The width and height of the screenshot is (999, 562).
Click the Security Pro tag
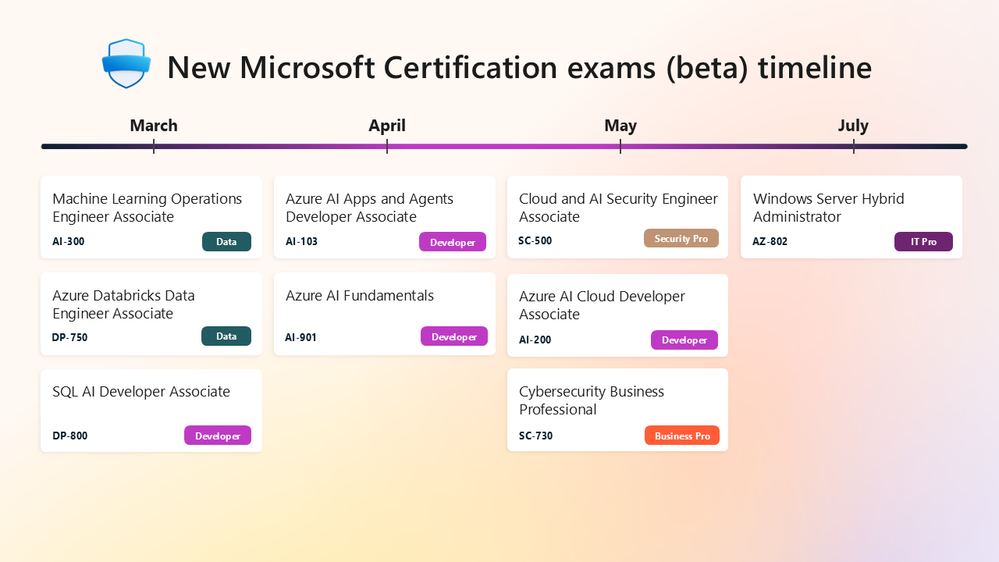point(681,238)
